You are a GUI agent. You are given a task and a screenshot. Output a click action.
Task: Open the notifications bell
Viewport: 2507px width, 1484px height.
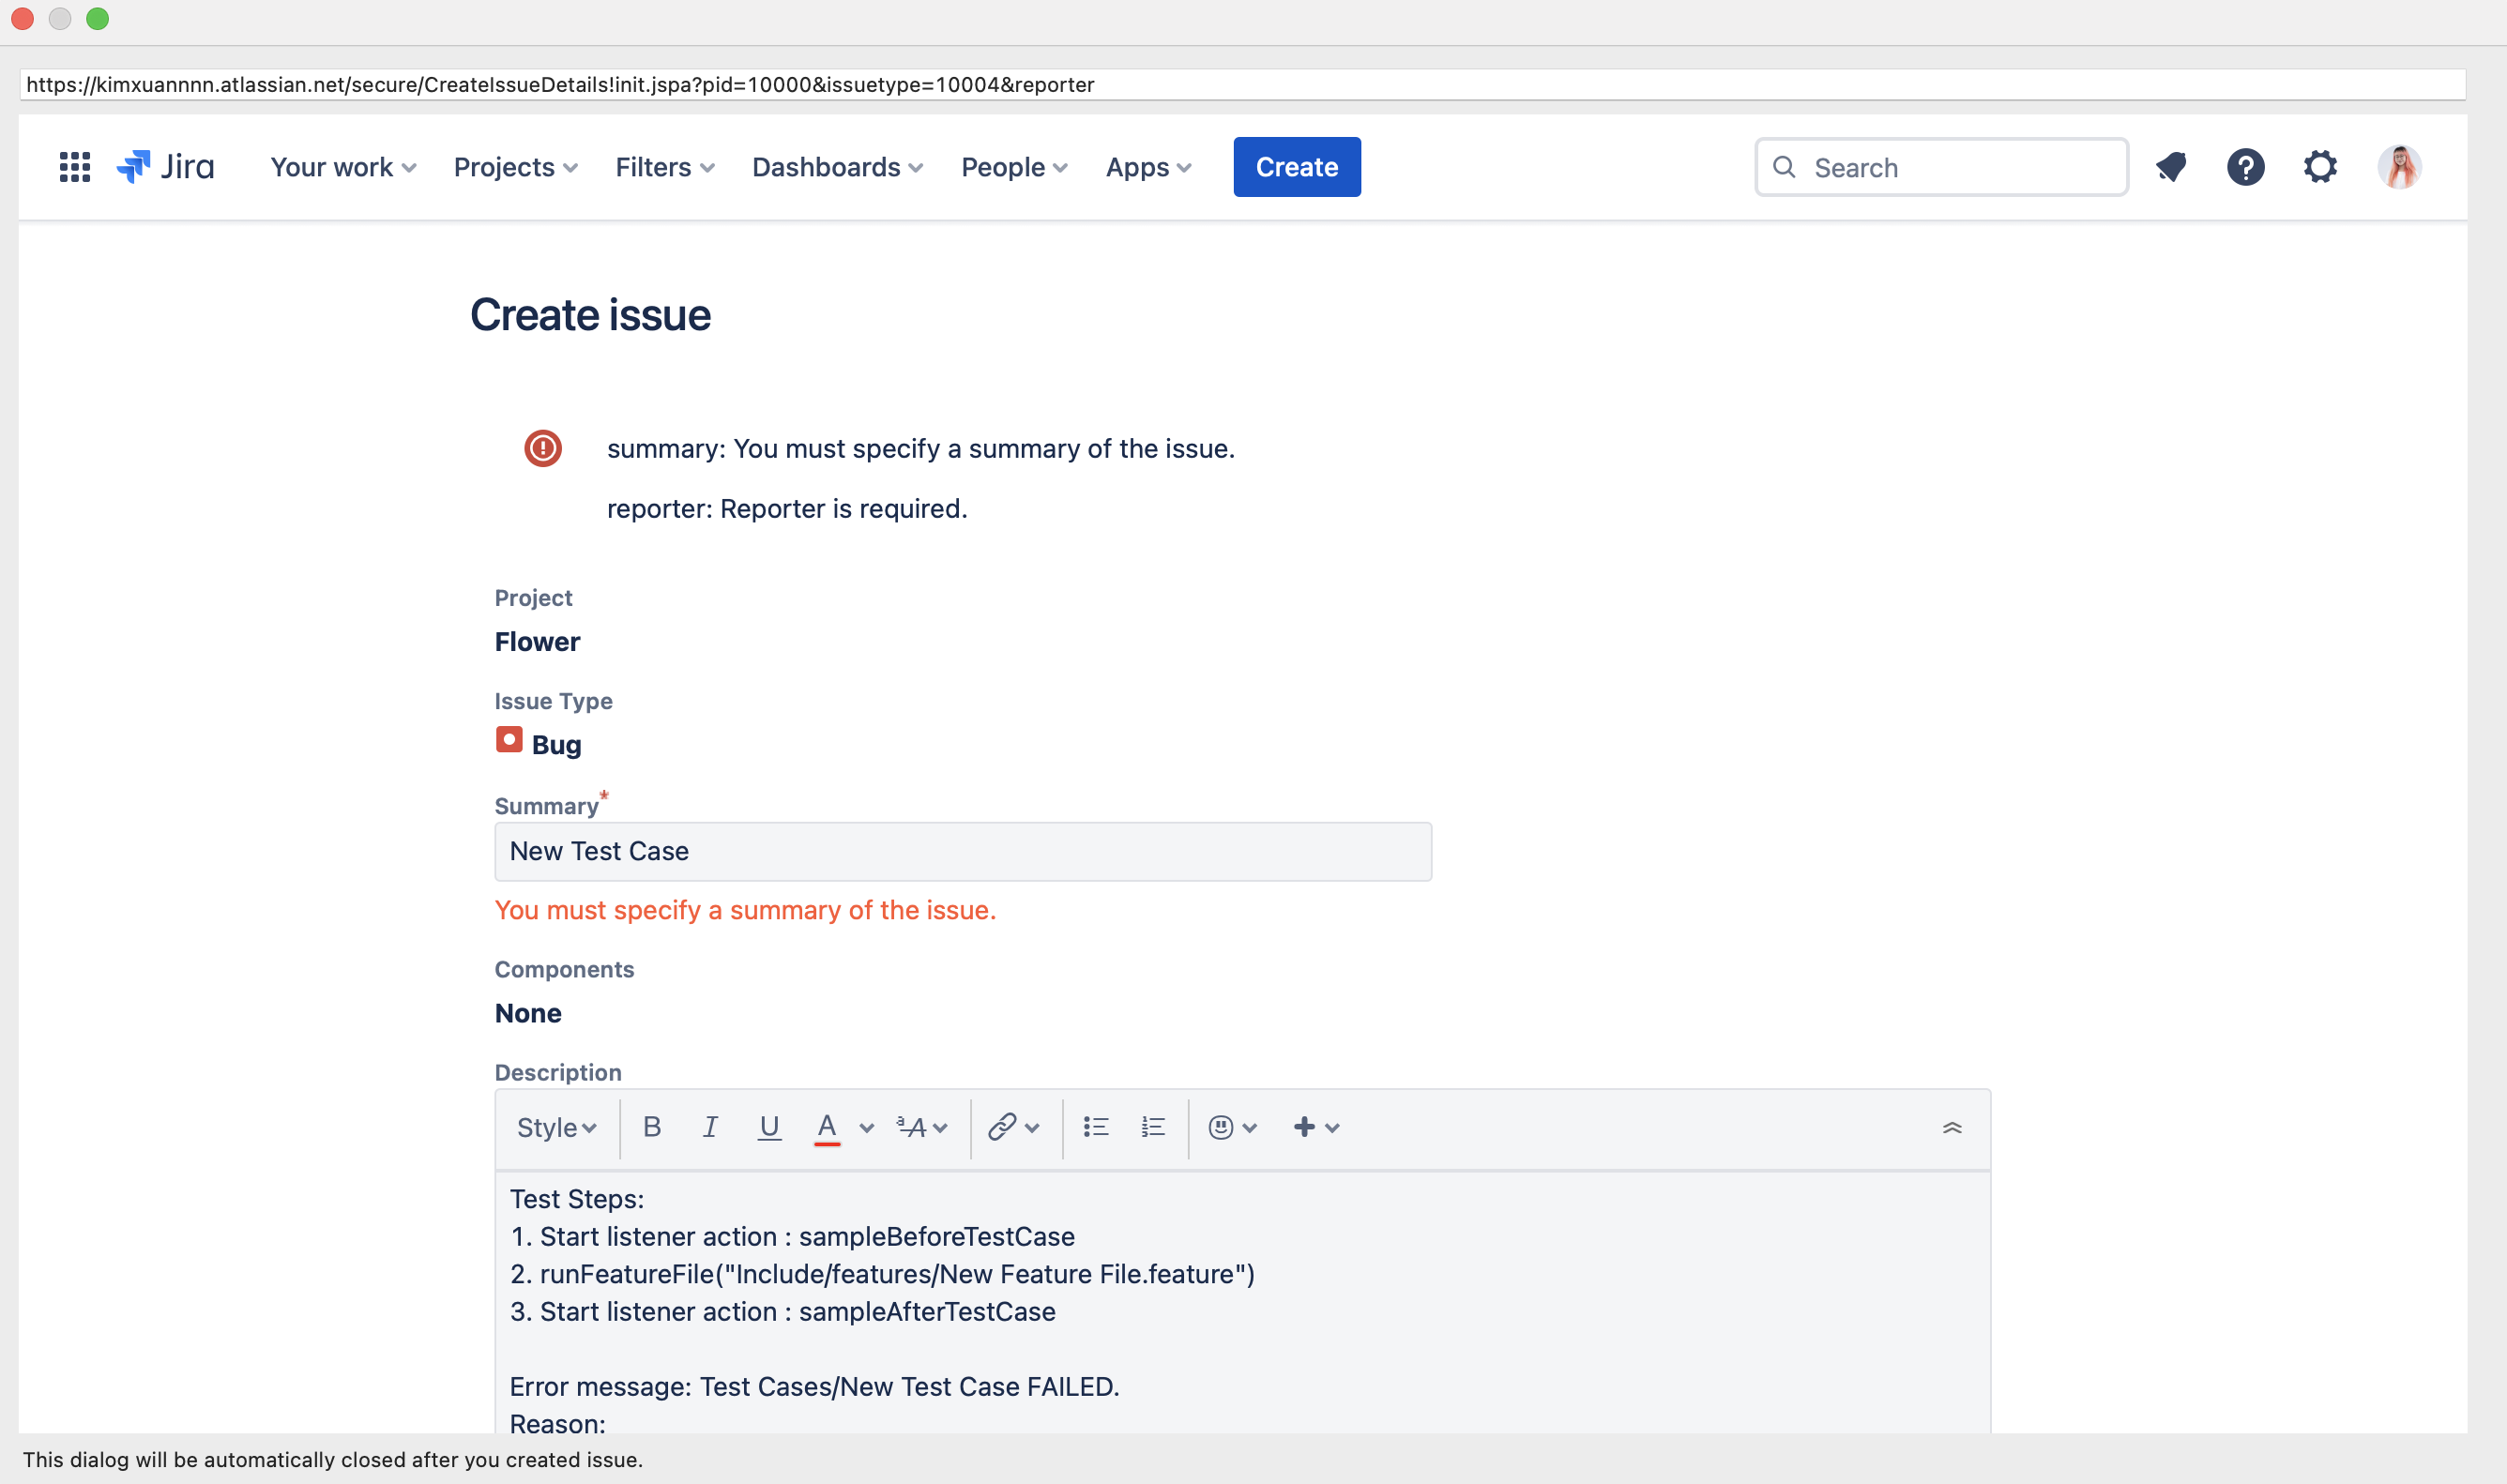tap(2171, 167)
